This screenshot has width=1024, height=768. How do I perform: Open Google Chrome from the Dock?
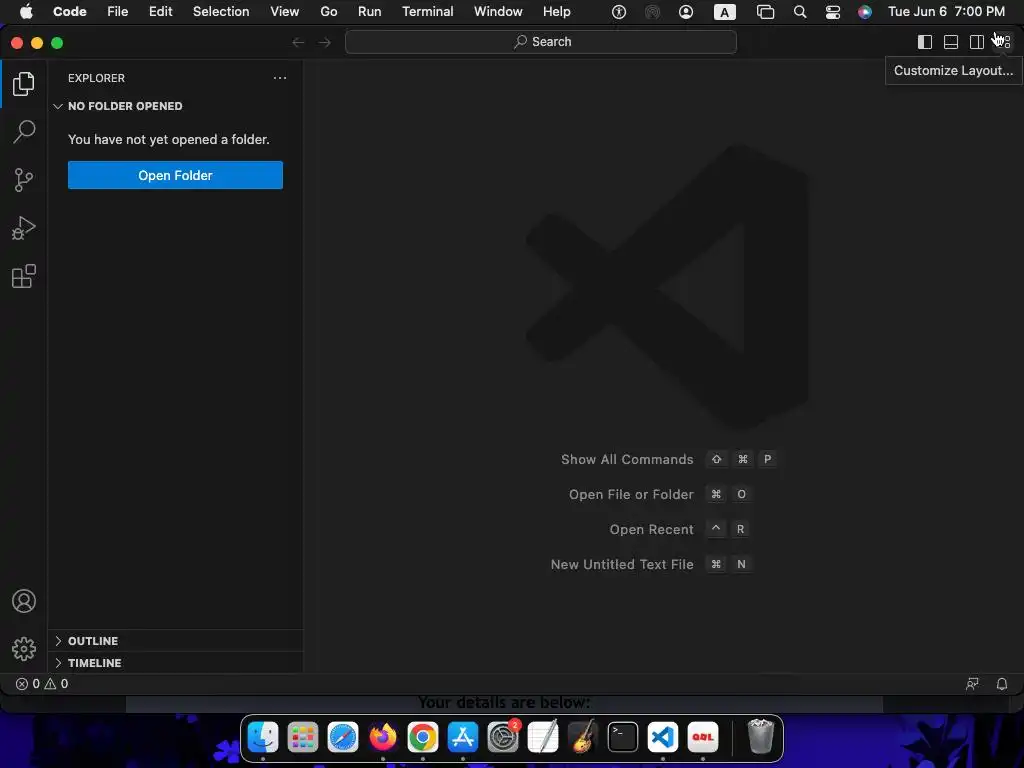click(x=423, y=737)
